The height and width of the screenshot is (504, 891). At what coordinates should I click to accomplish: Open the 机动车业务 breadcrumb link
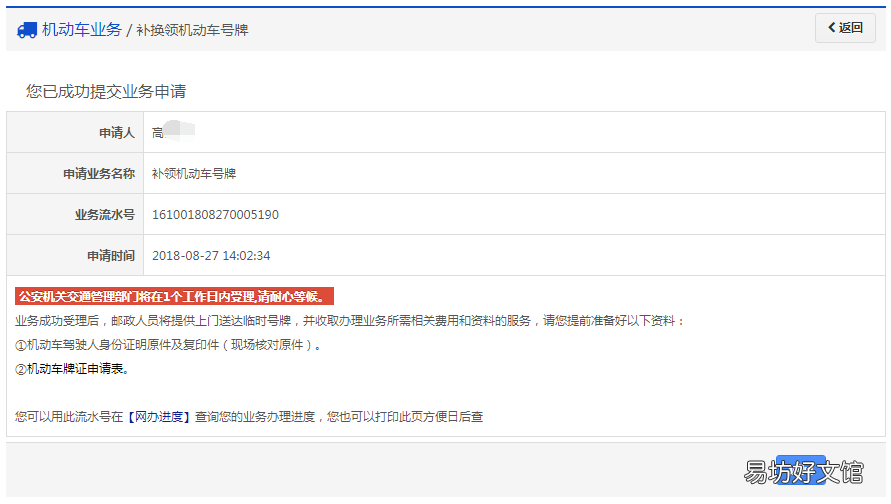coord(82,30)
